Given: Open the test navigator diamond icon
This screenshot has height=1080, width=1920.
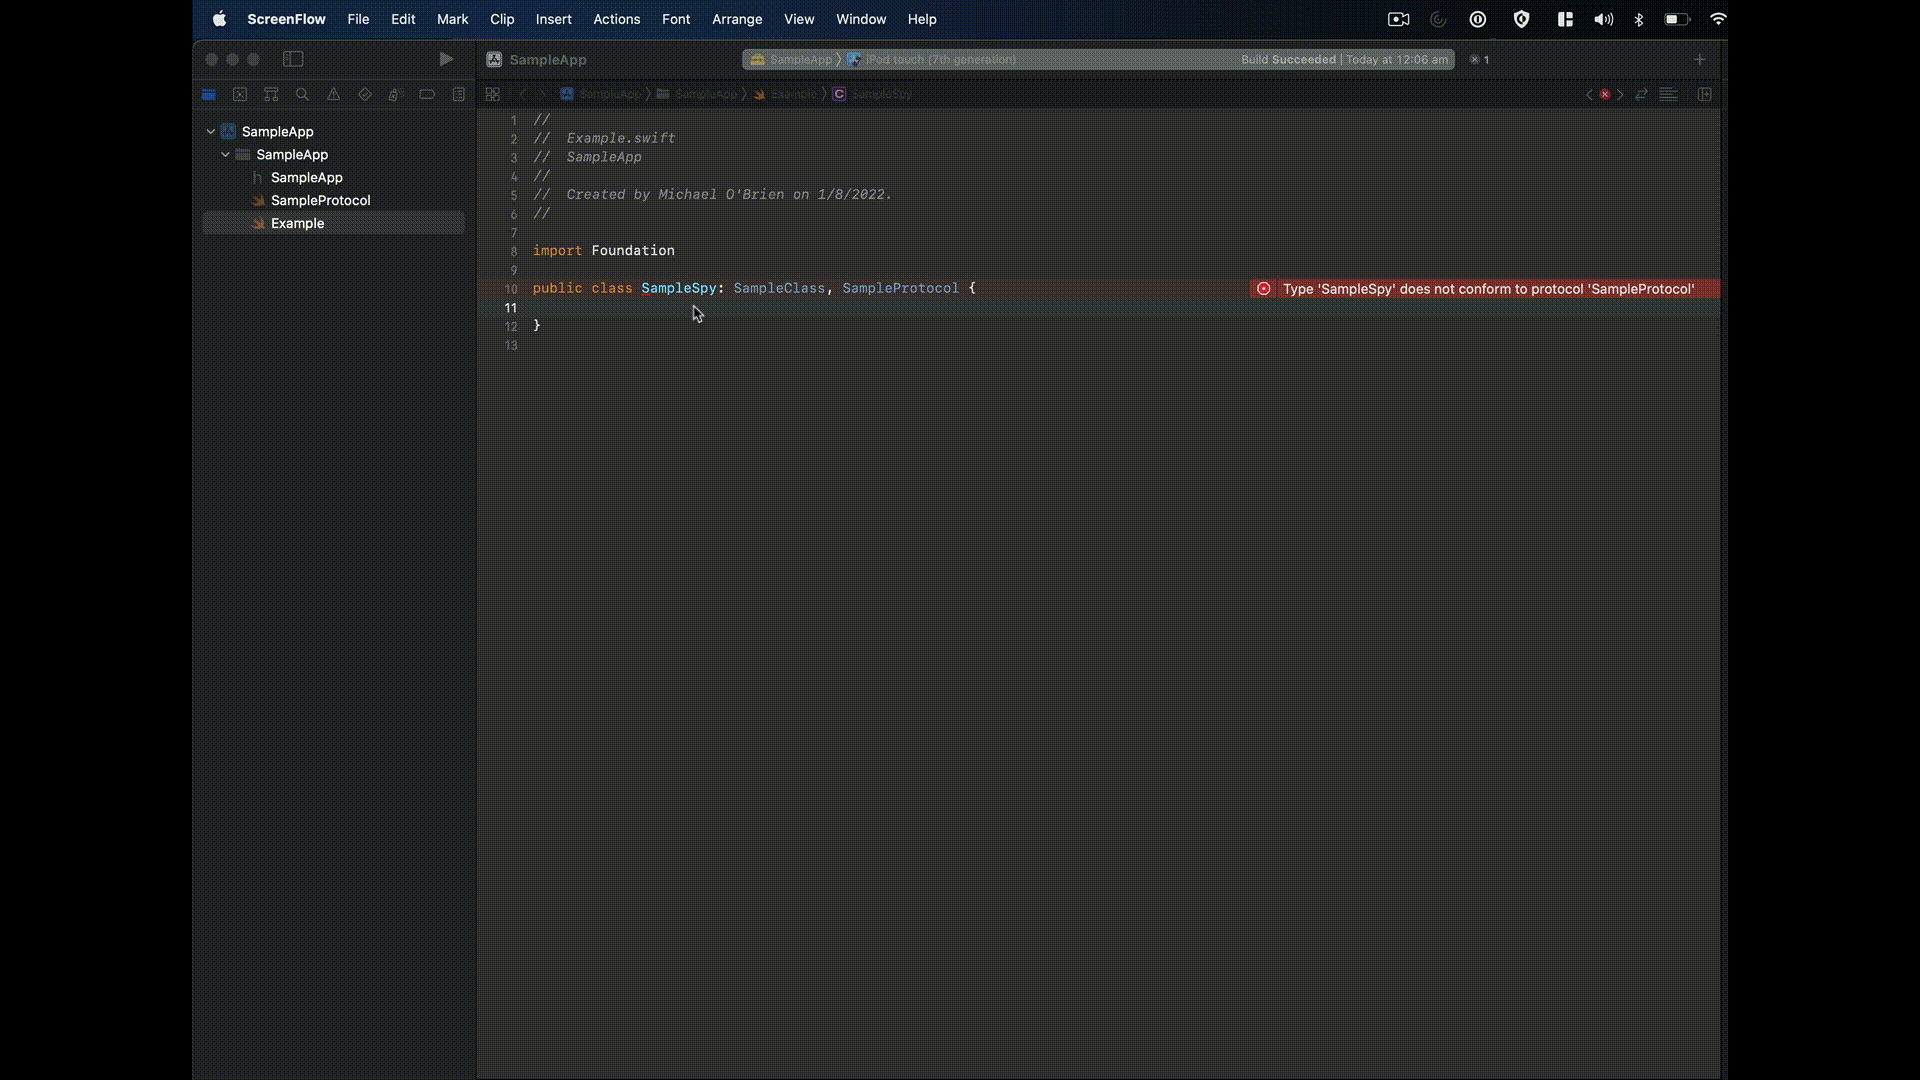Looking at the screenshot, I should [x=365, y=94].
